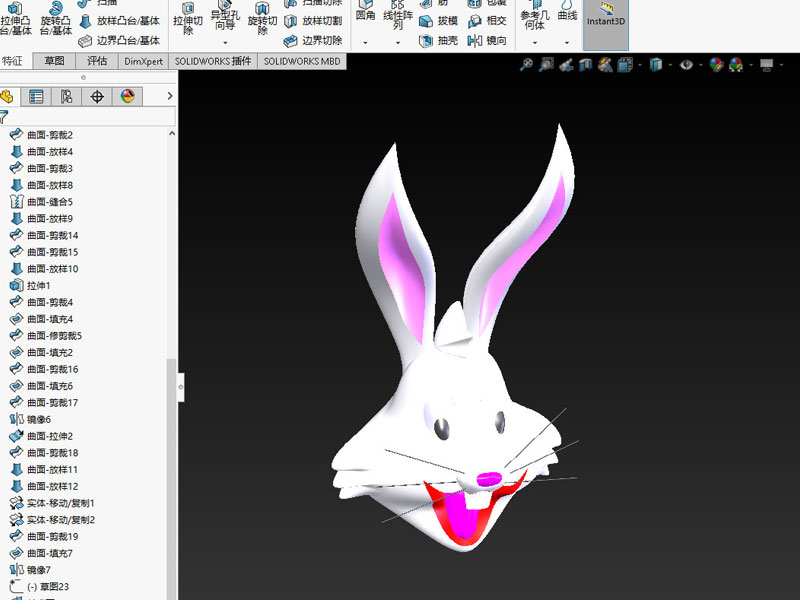Click the feature tree filter input field
The height and width of the screenshot is (600, 800).
click(x=92, y=117)
